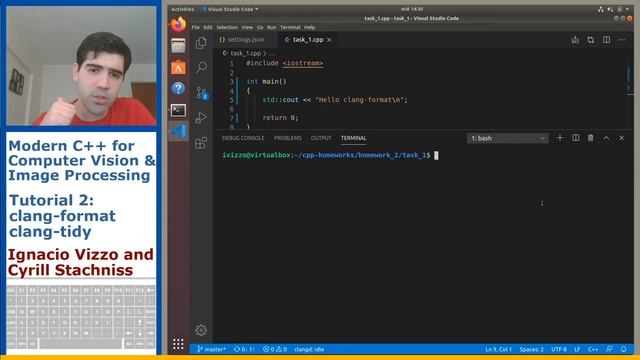Click Activities in the top bar
Viewport: 640px width, 360px height.
[182, 9]
